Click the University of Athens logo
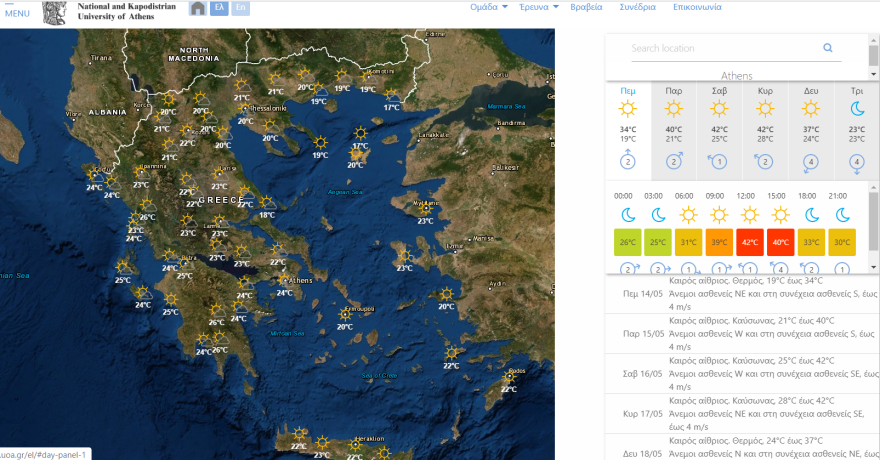Image resolution: width=880 pixels, height=460 pixels. click(55, 14)
